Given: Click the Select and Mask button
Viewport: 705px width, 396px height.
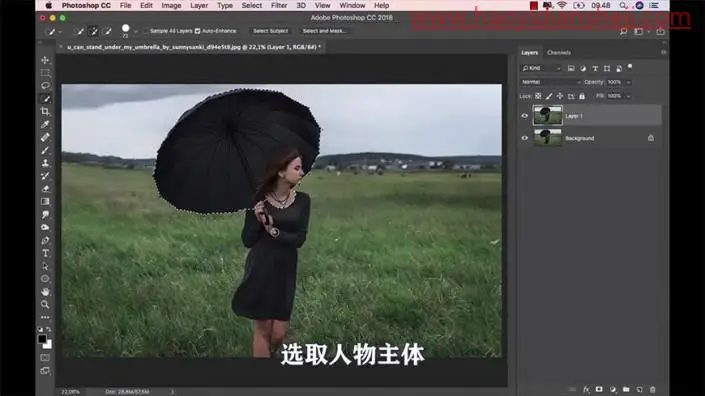Looking at the screenshot, I should pyautogui.click(x=324, y=31).
